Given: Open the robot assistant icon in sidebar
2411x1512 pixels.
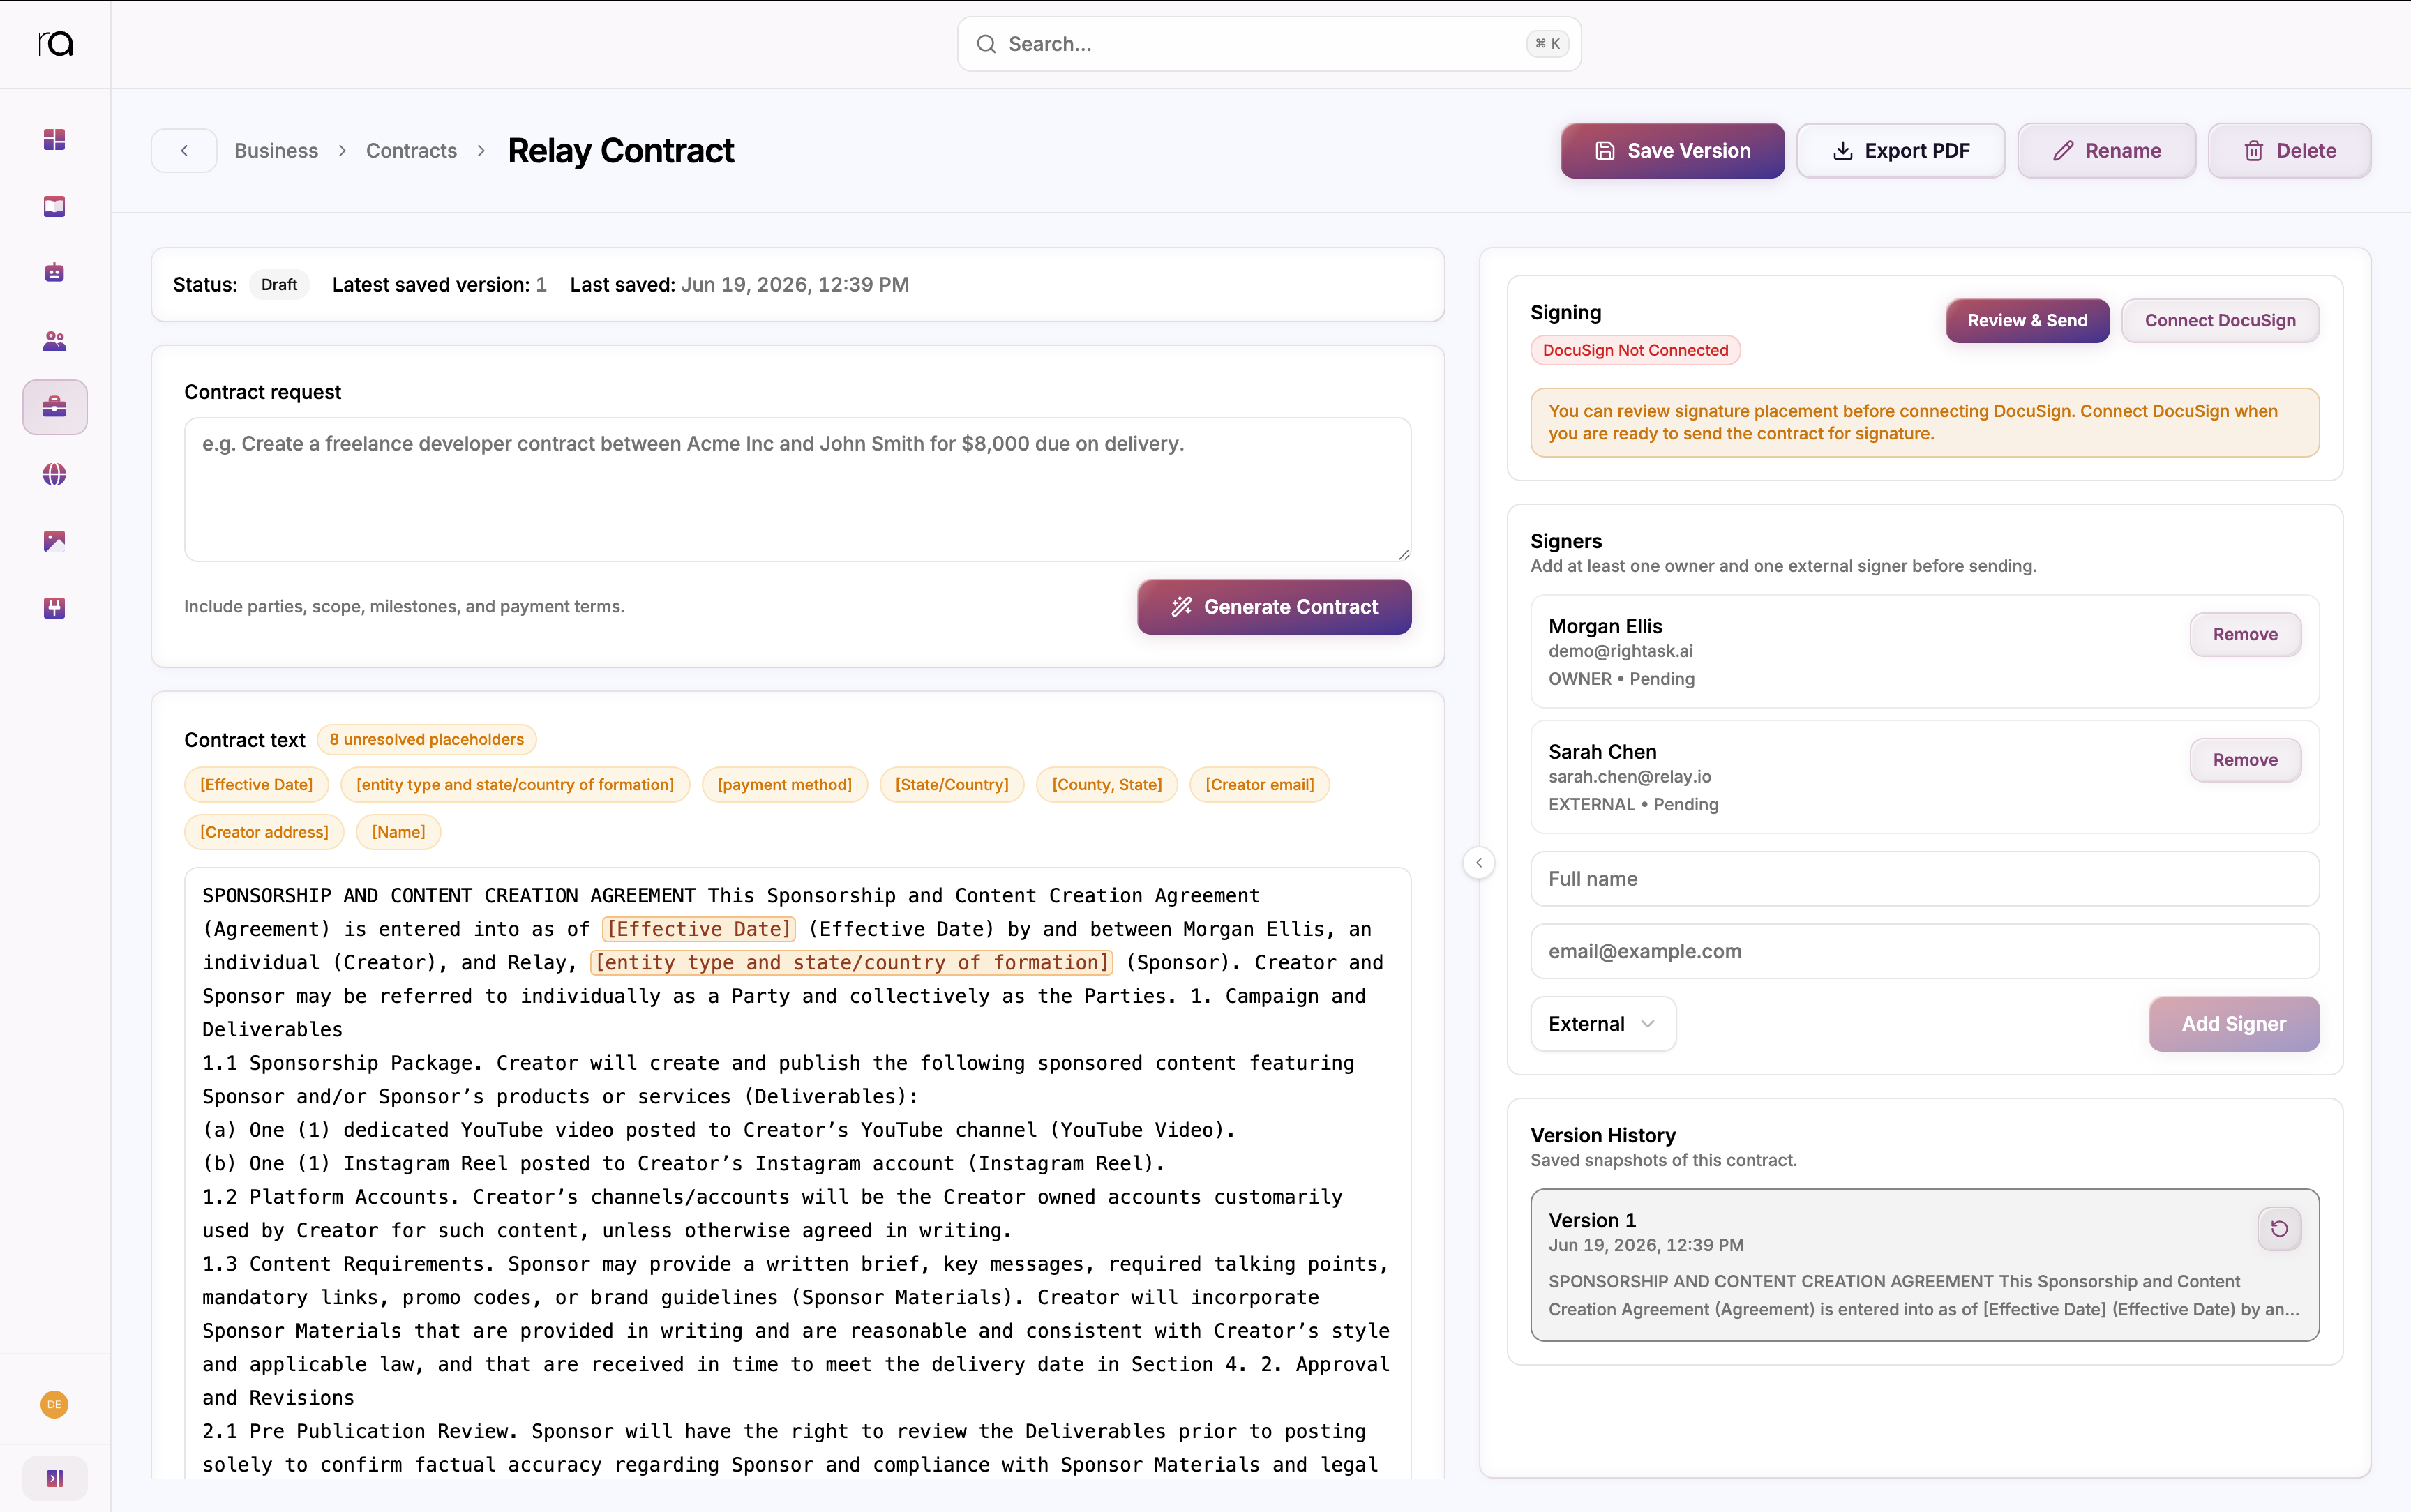Looking at the screenshot, I should [54, 273].
